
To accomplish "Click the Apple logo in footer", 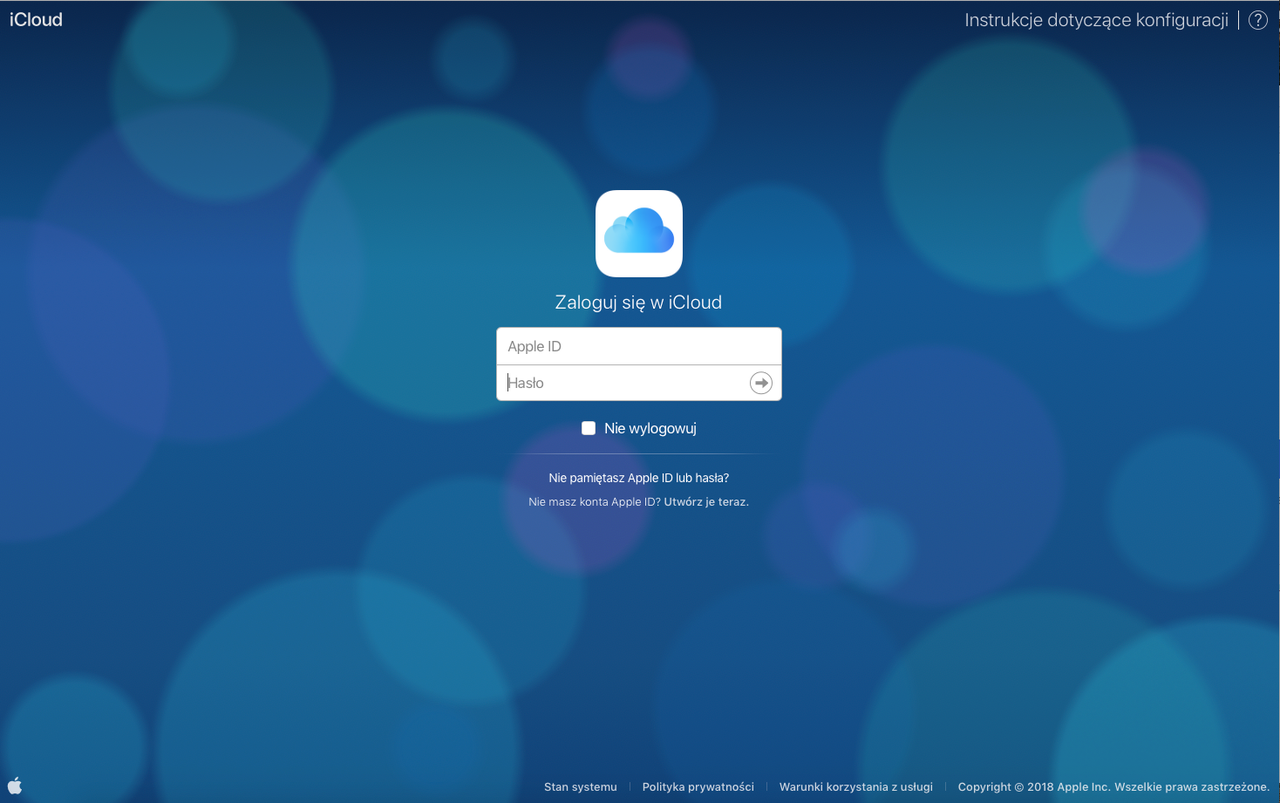I will [x=15, y=785].
